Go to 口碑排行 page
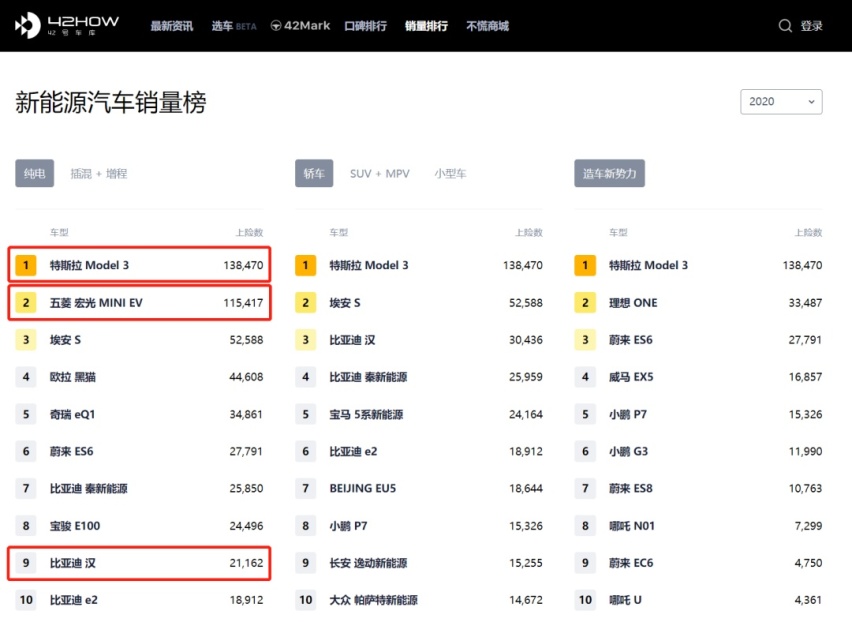 [366, 26]
